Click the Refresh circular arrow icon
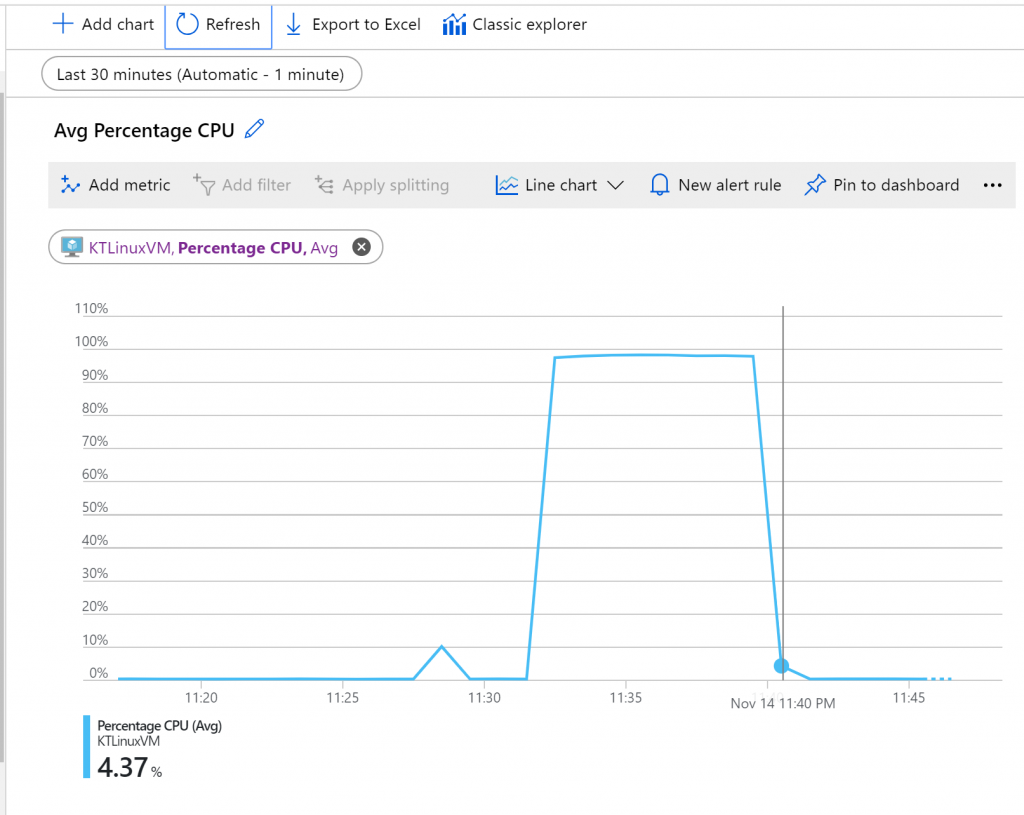This screenshot has height=815, width=1024. 187,24
